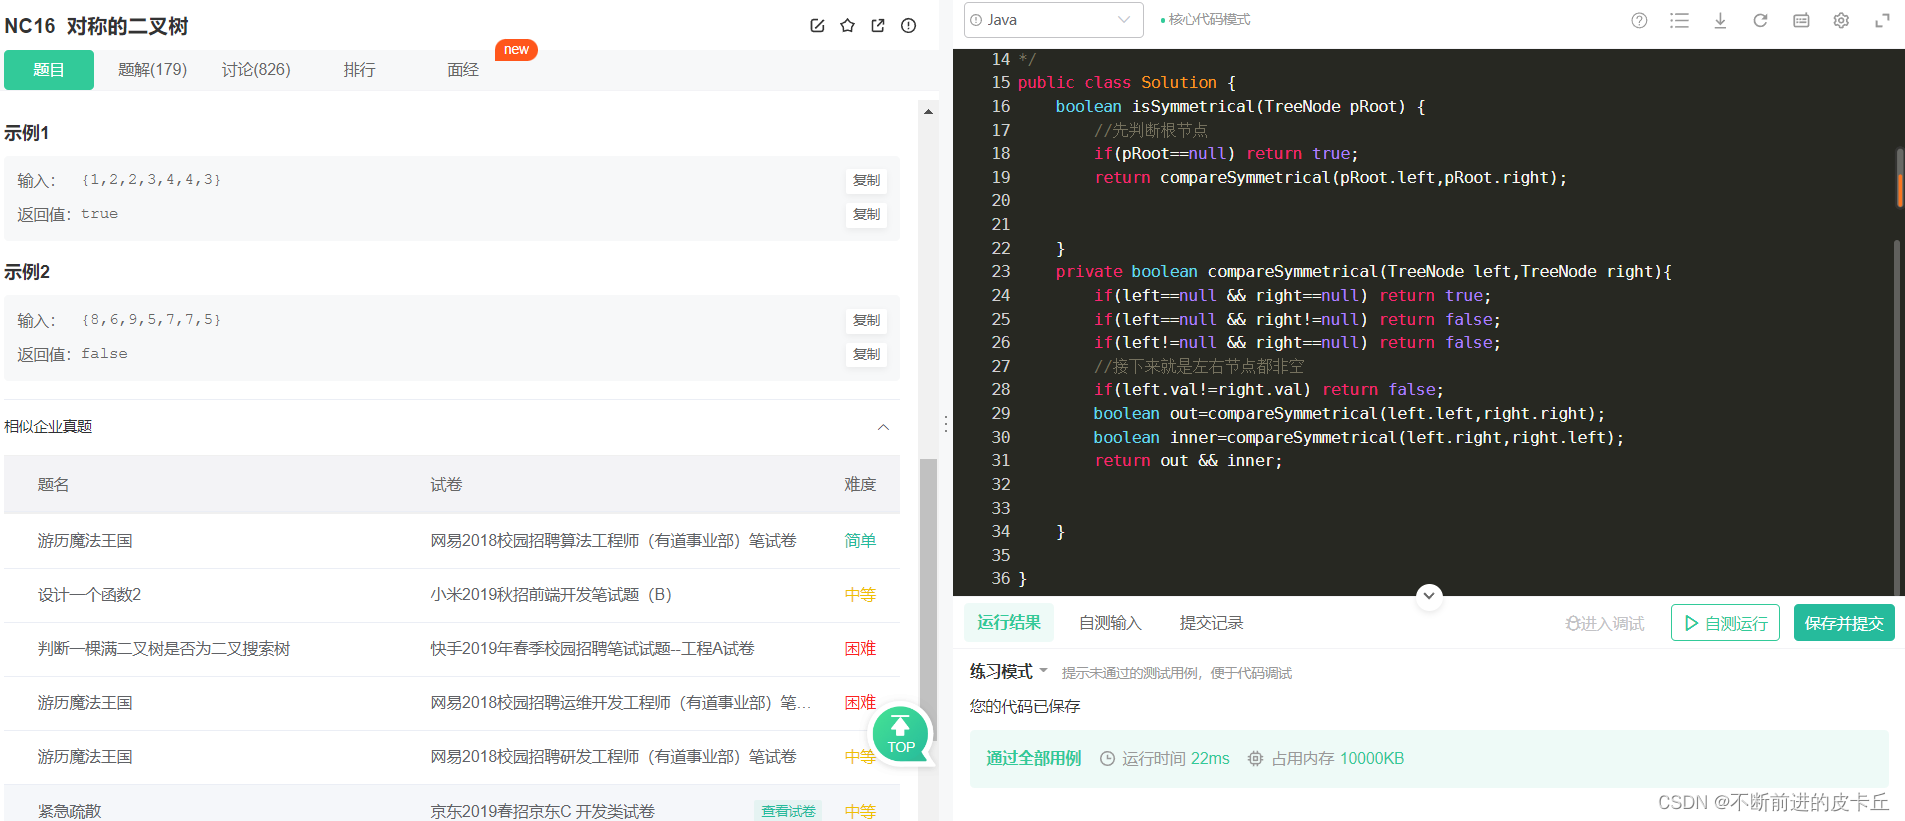This screenshot has height=821, width=1905.
Task: Select the 提交记录 tab
Action: [x=1211, y=623]
